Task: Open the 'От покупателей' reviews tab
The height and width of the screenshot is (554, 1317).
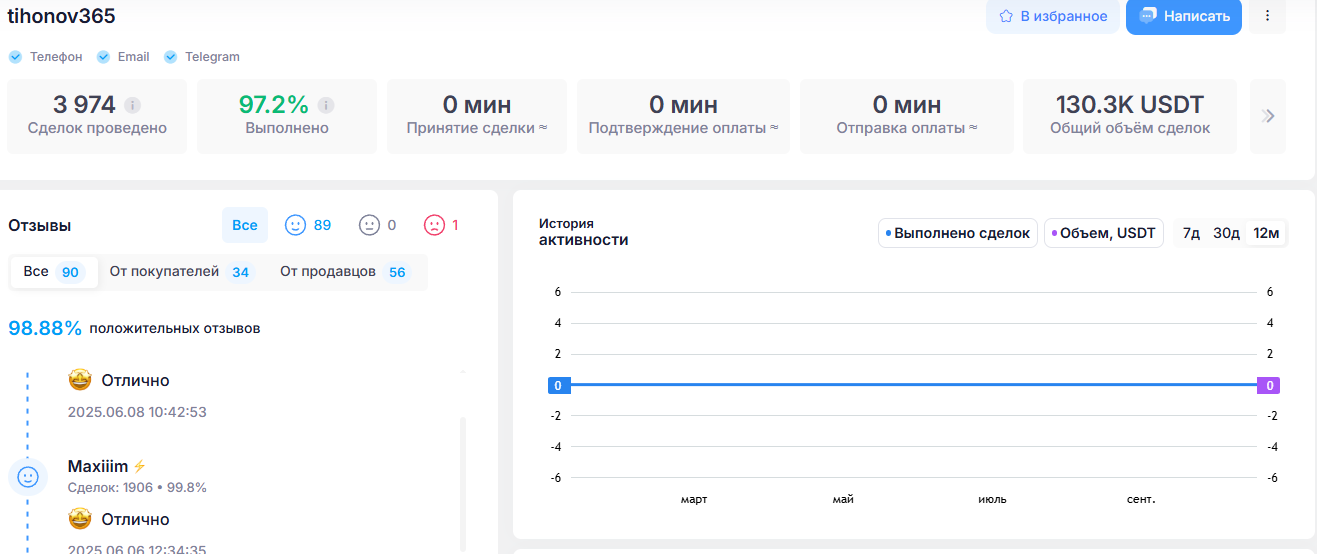Action: coord(180,272)
